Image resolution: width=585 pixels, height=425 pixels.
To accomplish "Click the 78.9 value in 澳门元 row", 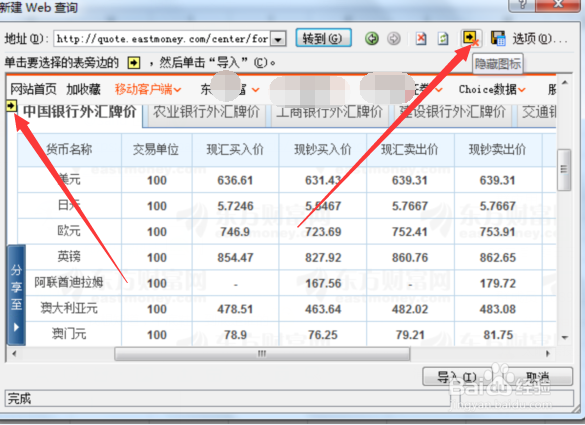I will [x=235, y=335].
